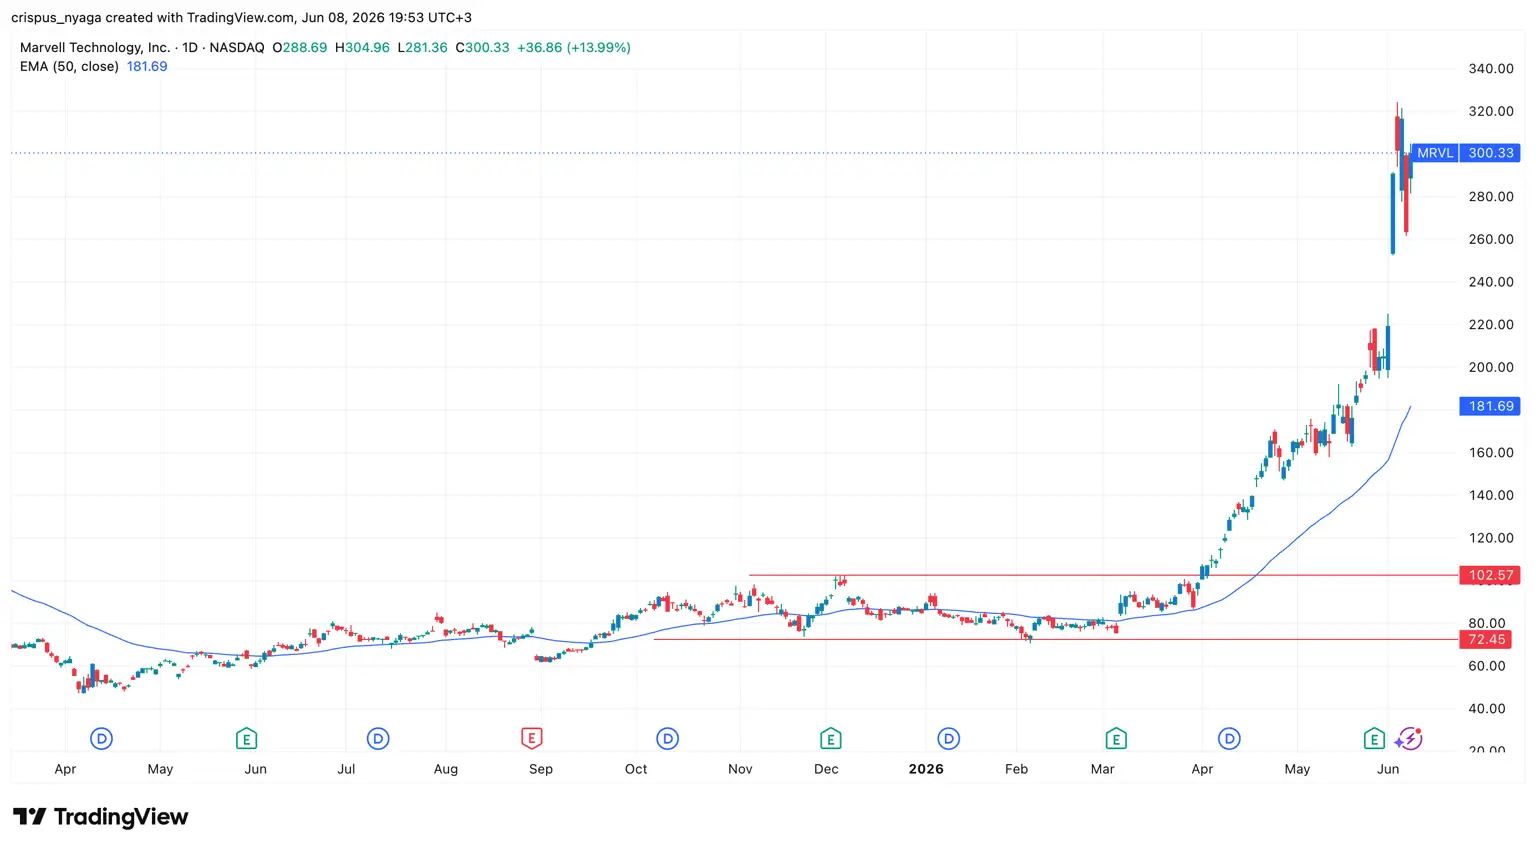This screenshot has height=850, width=1536.
Task: Click the "Dec" time axis label
Action: click(x=826, y=769)
